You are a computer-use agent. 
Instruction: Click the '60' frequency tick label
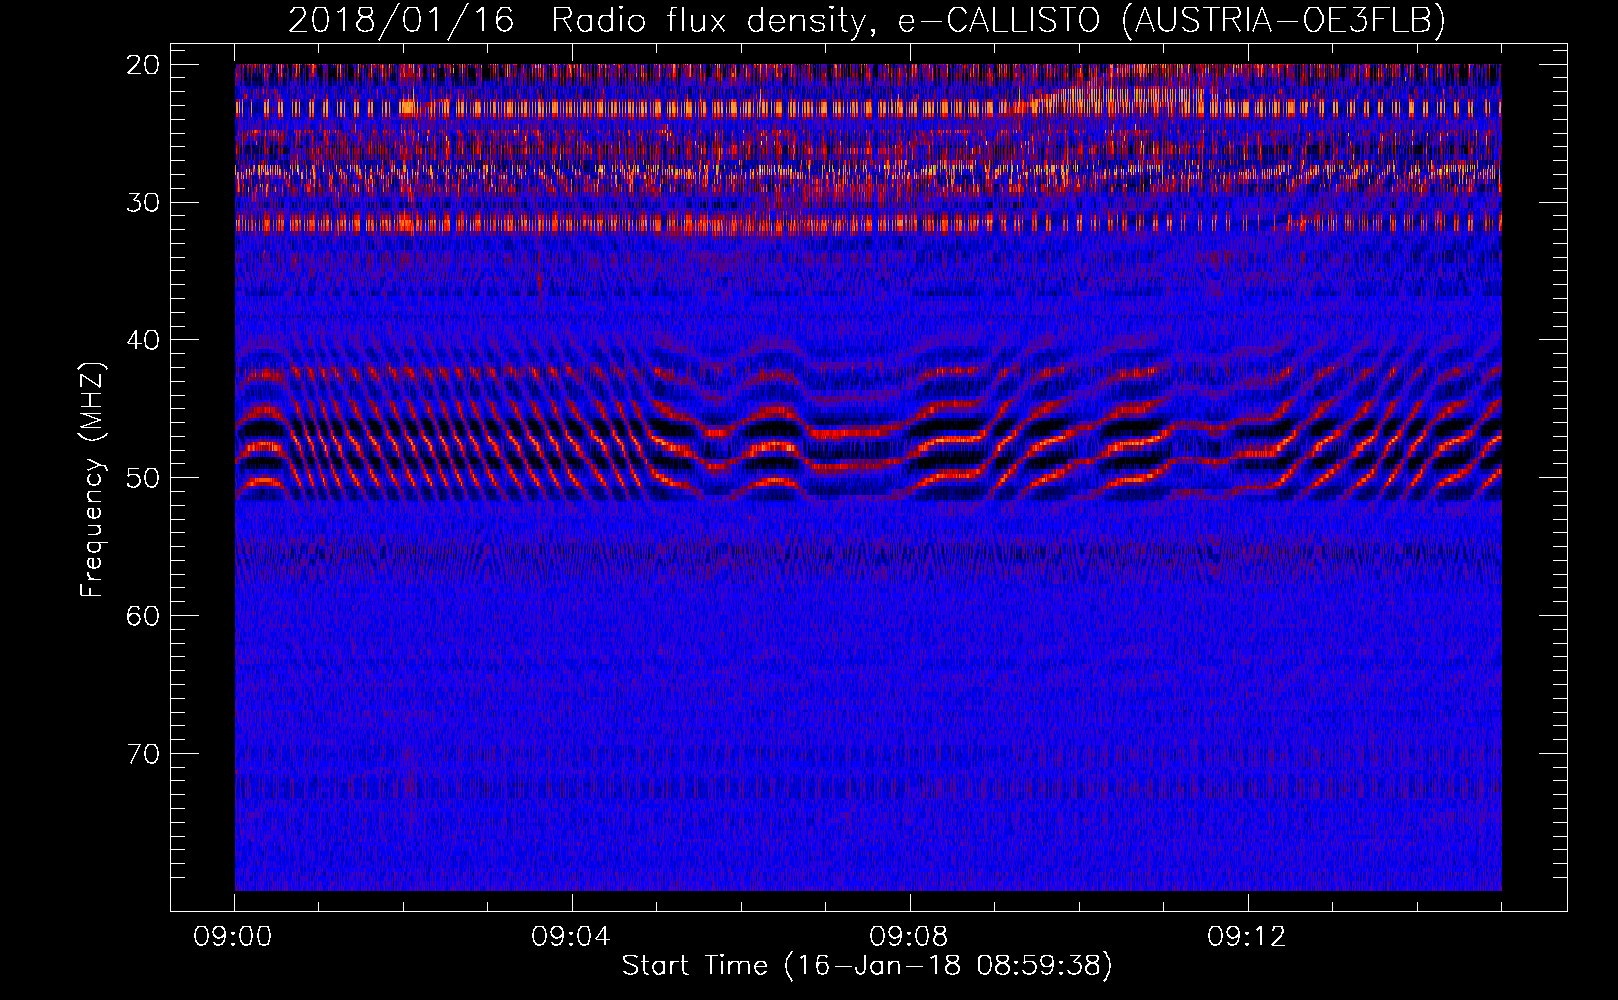[143, 616]
